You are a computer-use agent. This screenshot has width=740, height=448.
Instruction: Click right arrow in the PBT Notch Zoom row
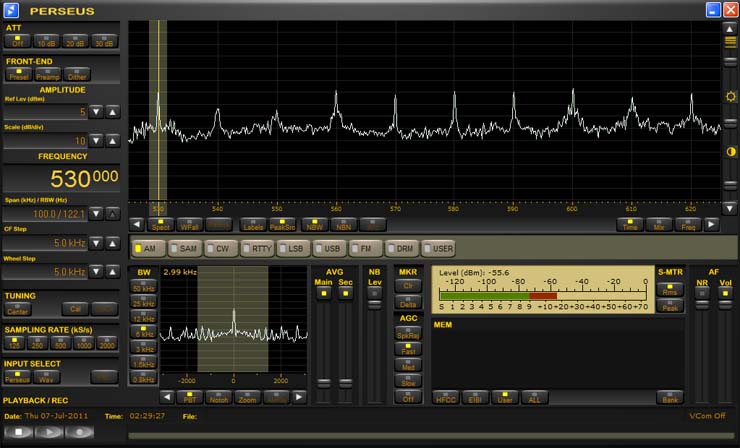pyautogui.click(x=299, y=397)
